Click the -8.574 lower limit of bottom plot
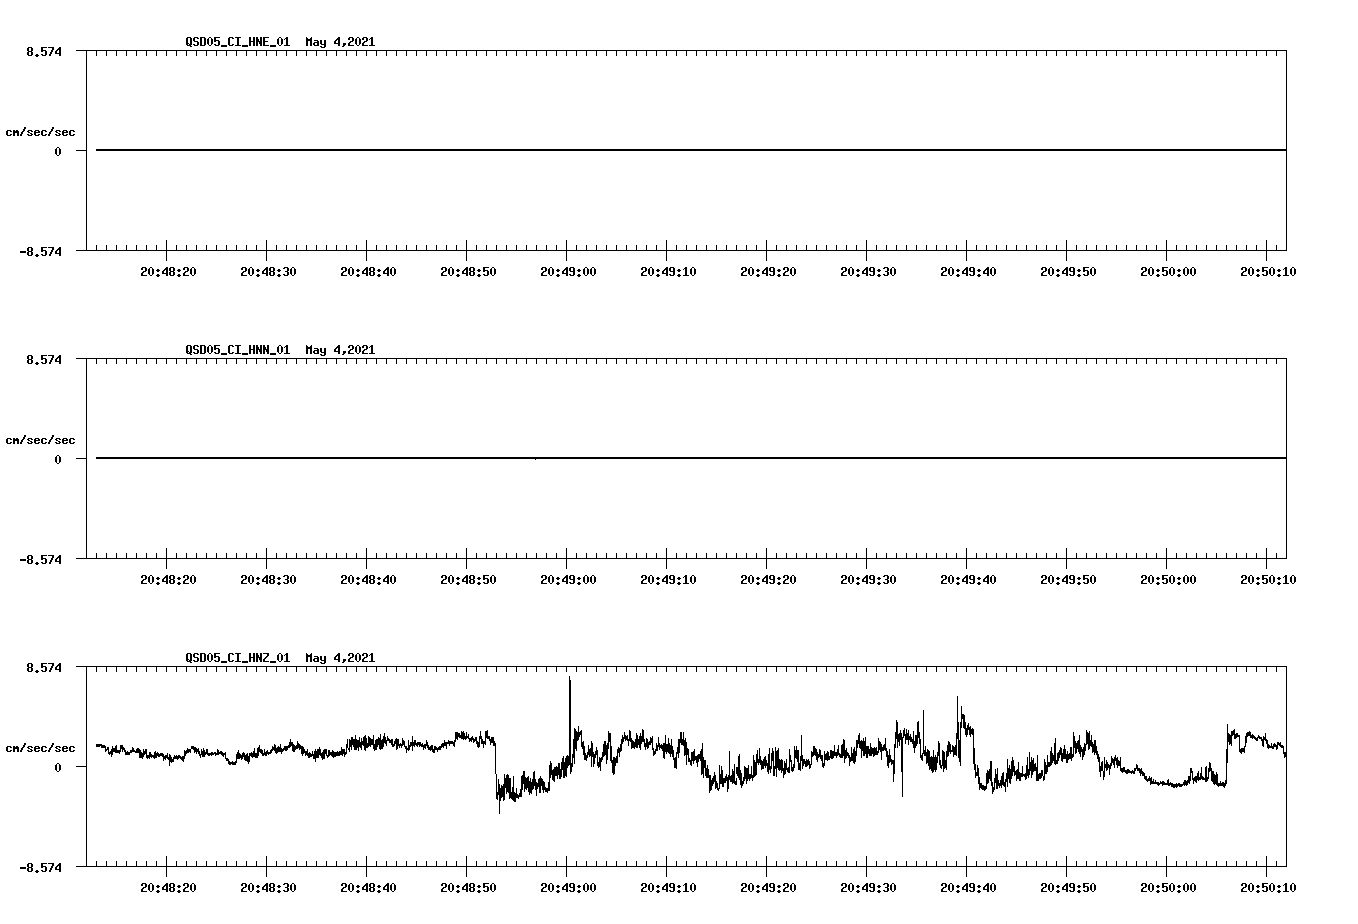Screen dimensions: 1358x924 coord(38,870)
